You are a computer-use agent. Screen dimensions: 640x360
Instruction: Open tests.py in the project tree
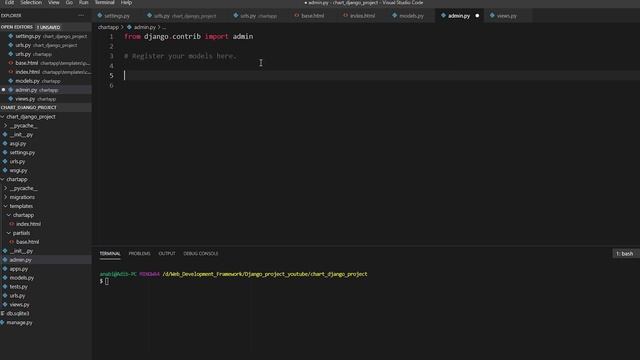[x=18, y=287]
